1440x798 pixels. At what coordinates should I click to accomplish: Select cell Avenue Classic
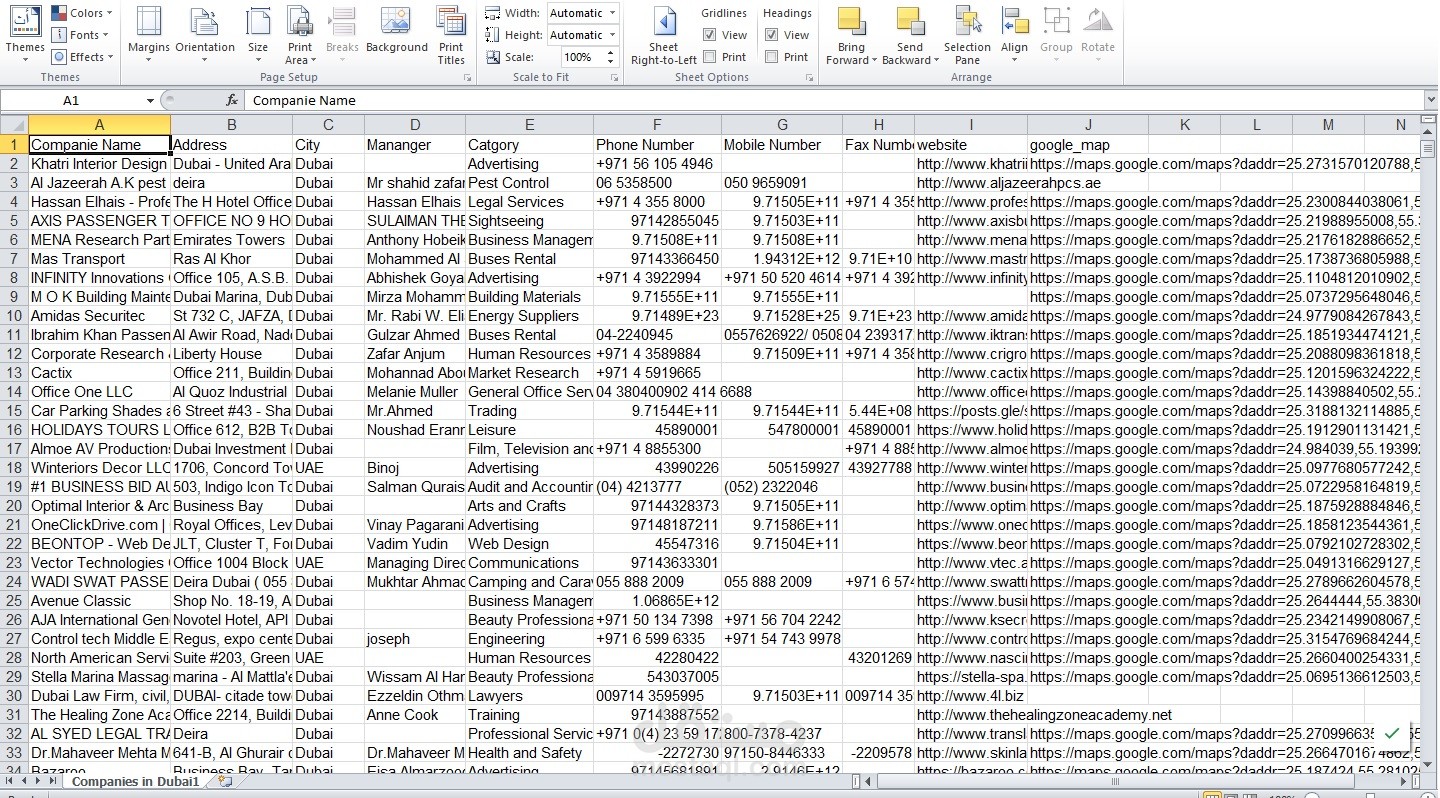pyautogui.click(x=99, y=601)
